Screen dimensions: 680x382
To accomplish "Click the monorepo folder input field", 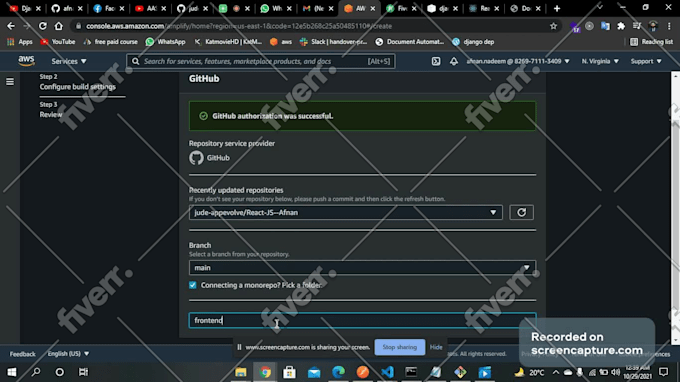I will point(362,320).
